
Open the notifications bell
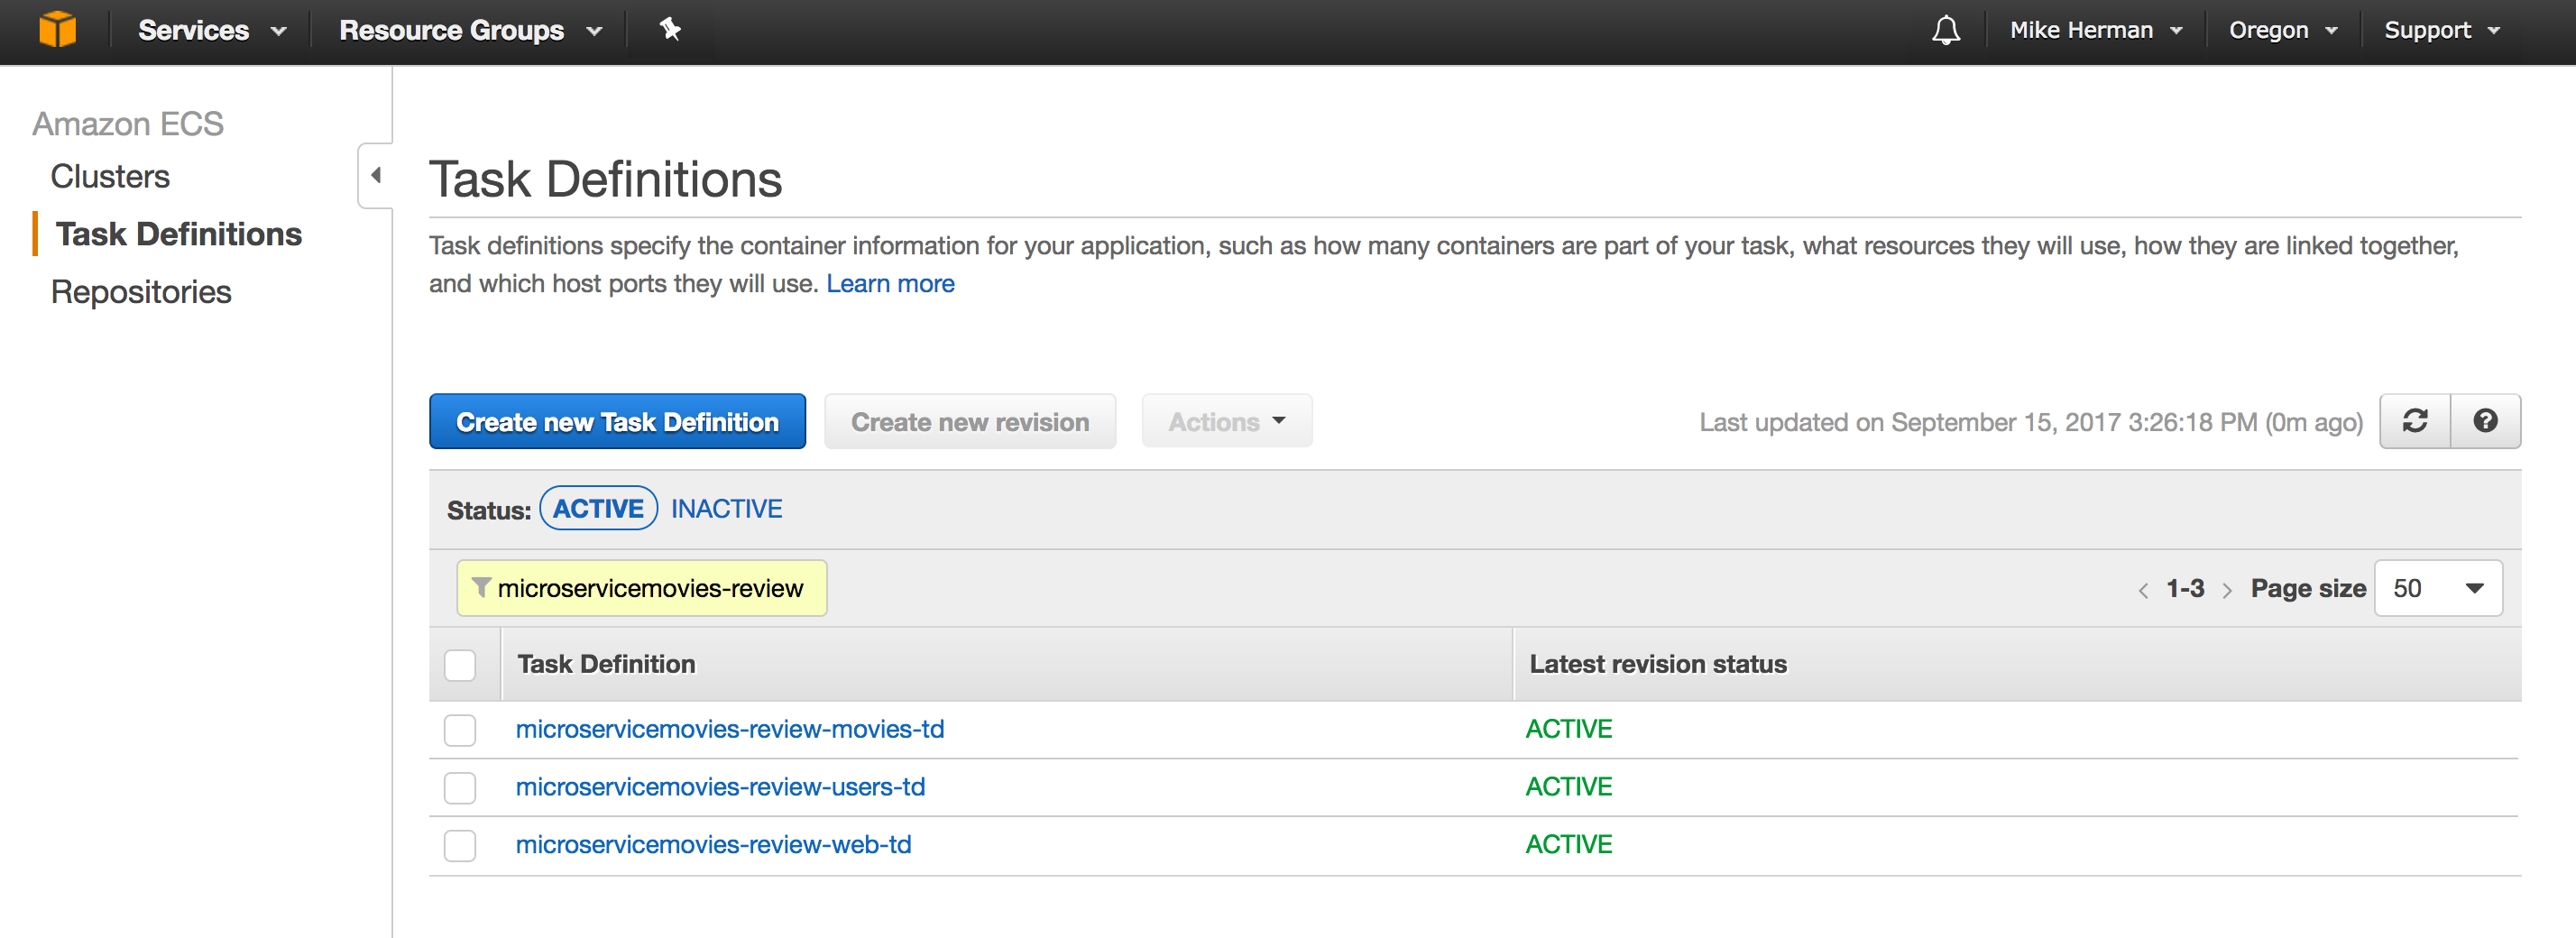(1945, 30)
